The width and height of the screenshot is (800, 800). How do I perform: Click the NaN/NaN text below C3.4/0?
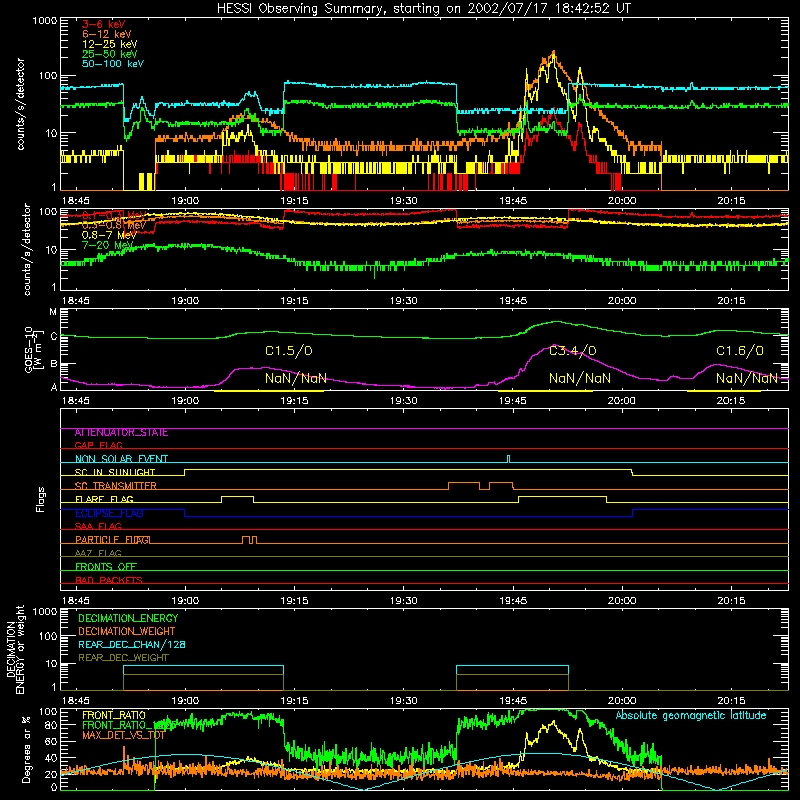tap(580, 379)
